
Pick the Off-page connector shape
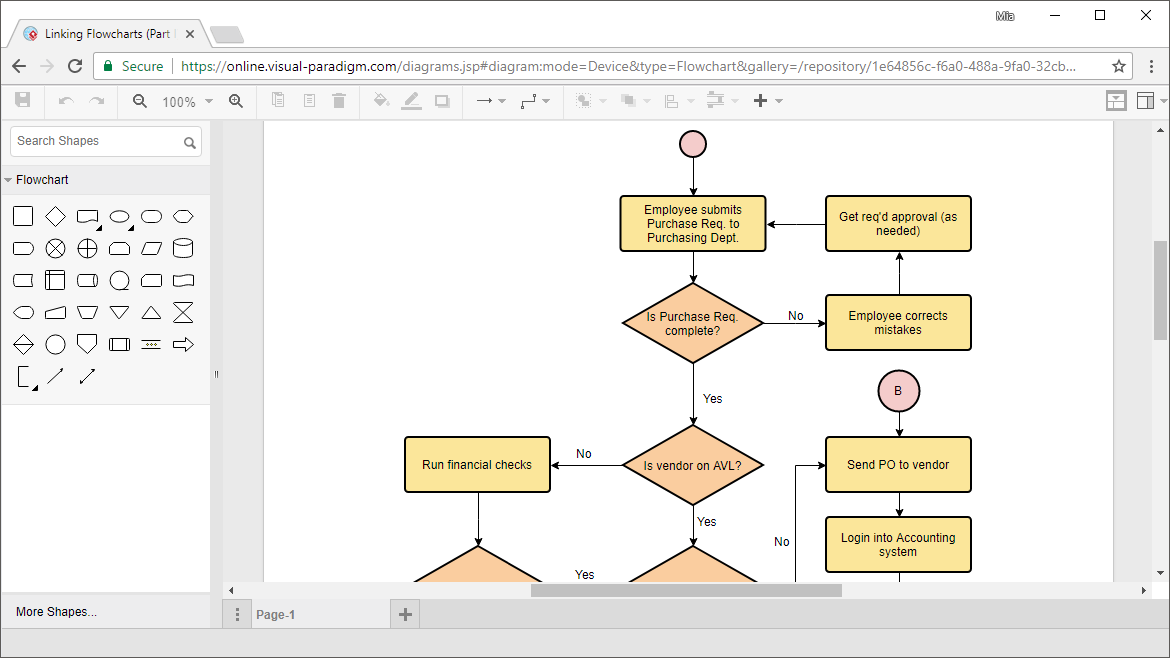pos(87,344)
